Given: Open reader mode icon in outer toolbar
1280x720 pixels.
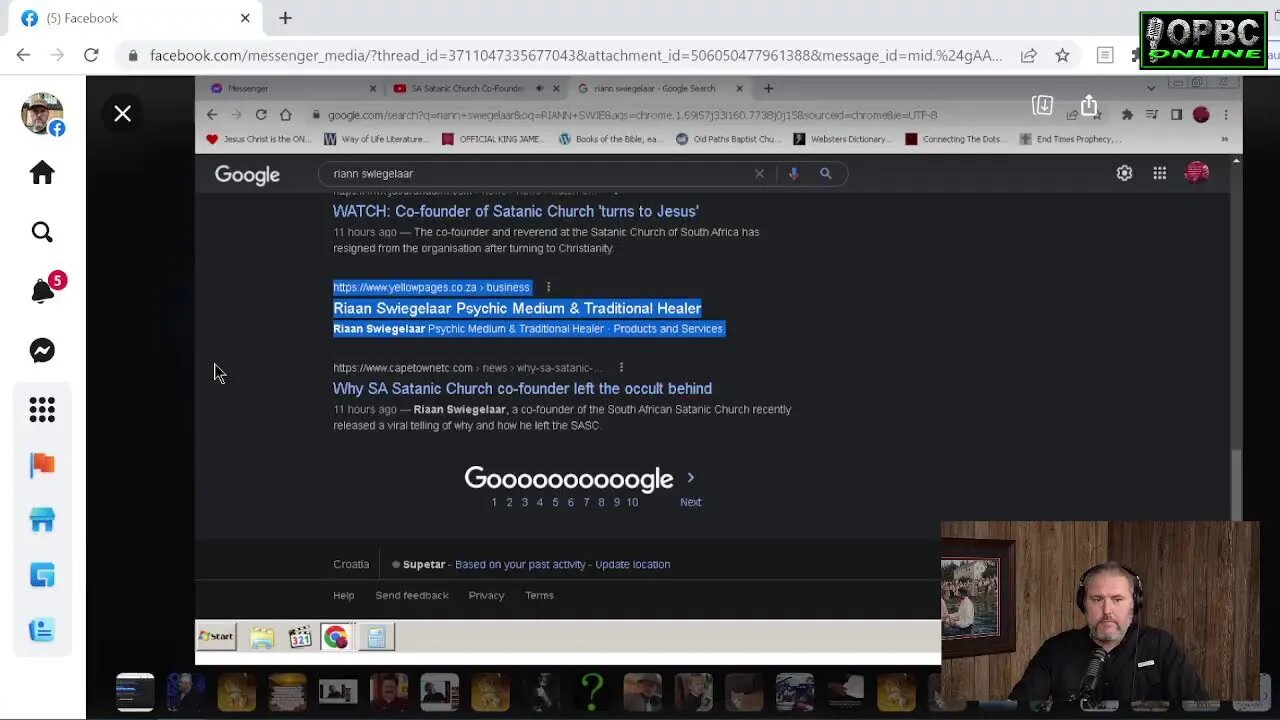Looking at the screenshot, I should (1105, 55).
